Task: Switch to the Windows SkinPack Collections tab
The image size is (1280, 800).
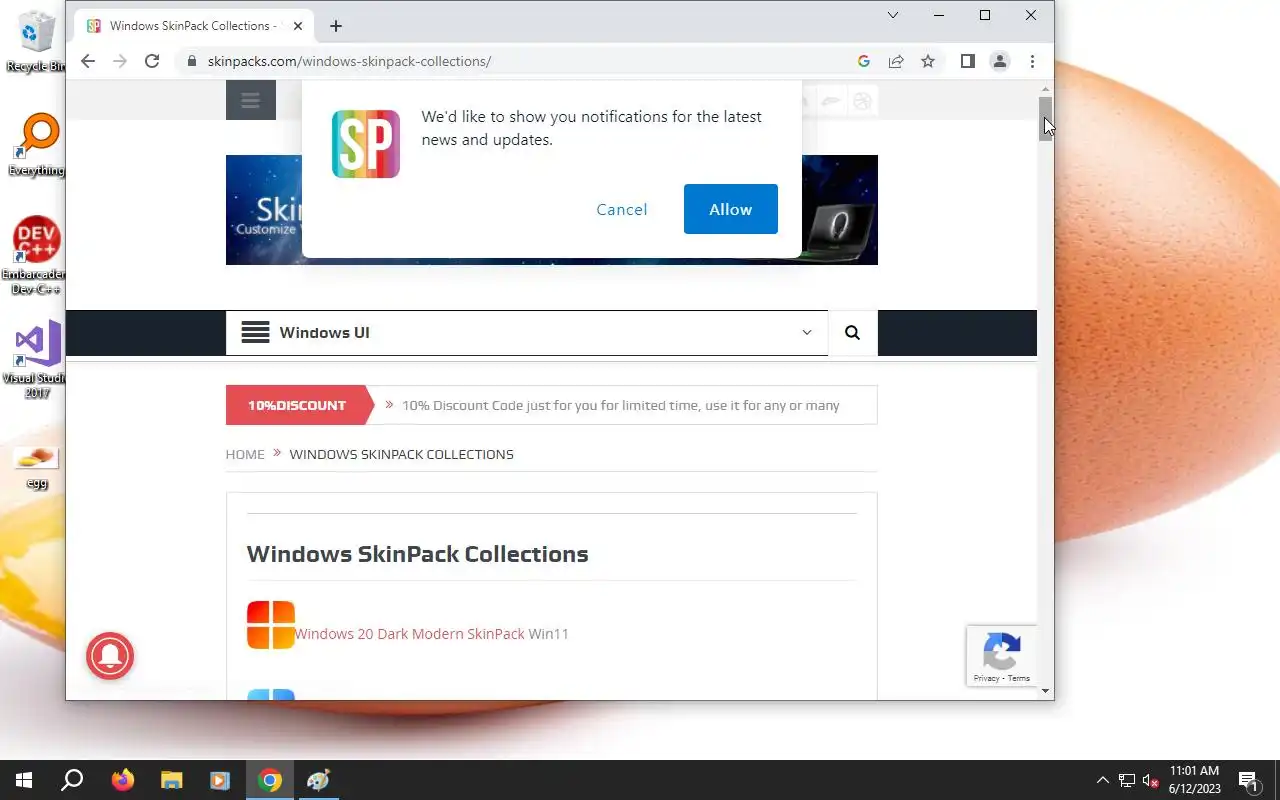Action: click(x=195, y=26)
